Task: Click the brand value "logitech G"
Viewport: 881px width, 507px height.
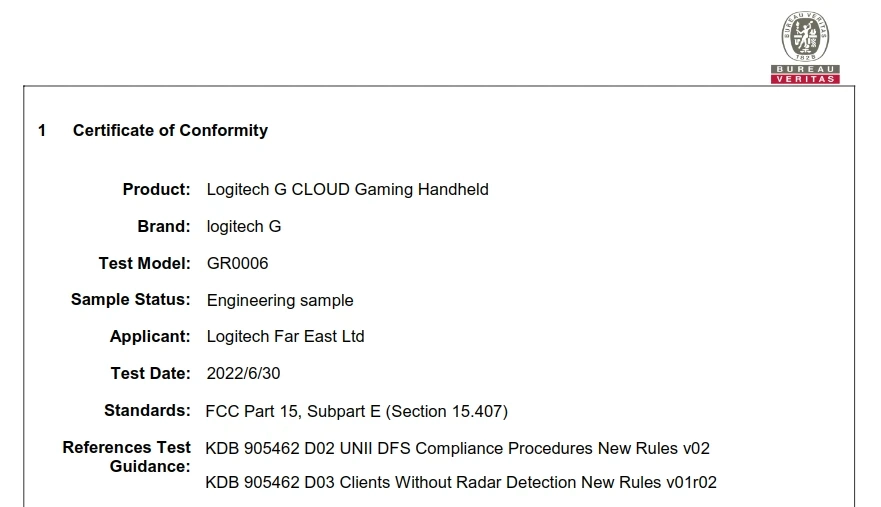Action: (x=243, y=226)
